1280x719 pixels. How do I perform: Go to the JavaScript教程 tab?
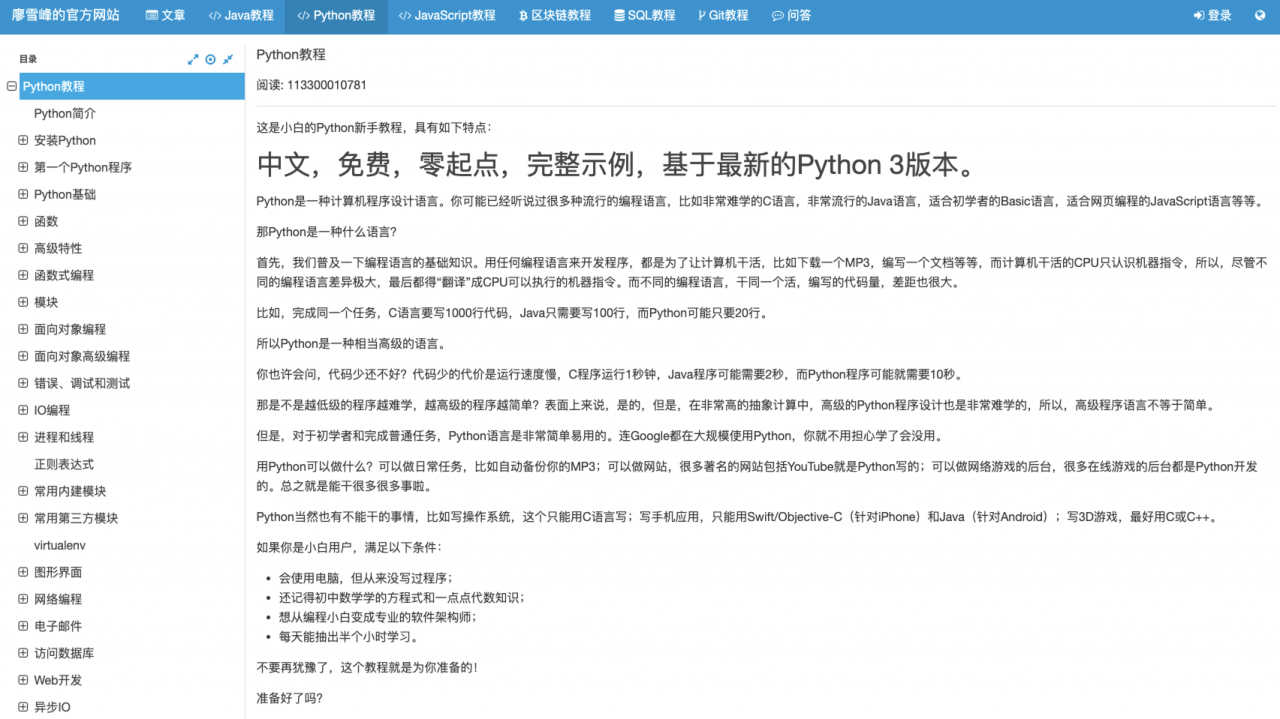point(447,16)
